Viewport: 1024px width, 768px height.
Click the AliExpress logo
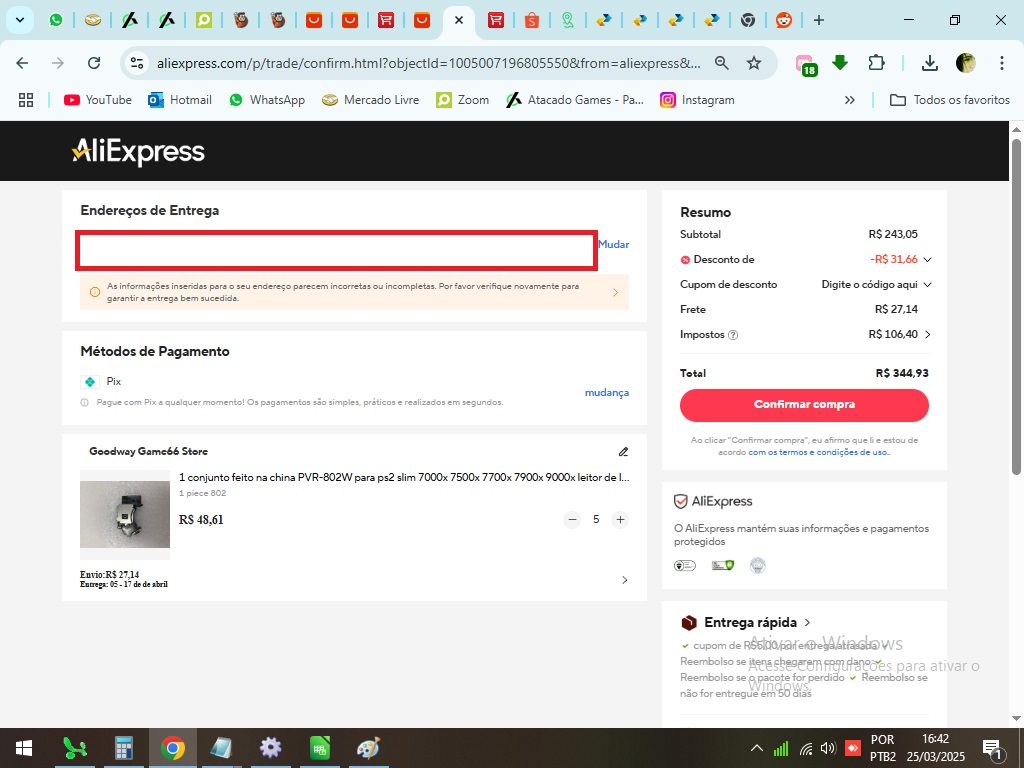coord(138,151)
